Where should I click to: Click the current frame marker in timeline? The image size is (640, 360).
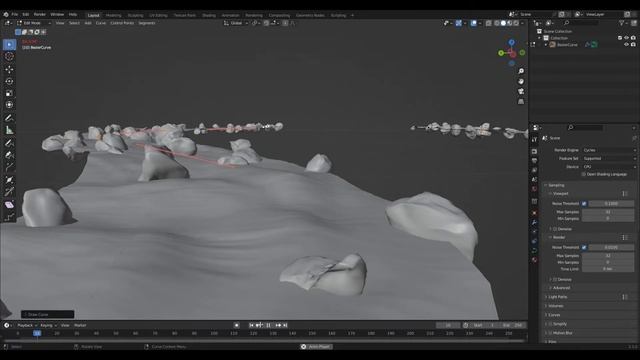(37, 333)
